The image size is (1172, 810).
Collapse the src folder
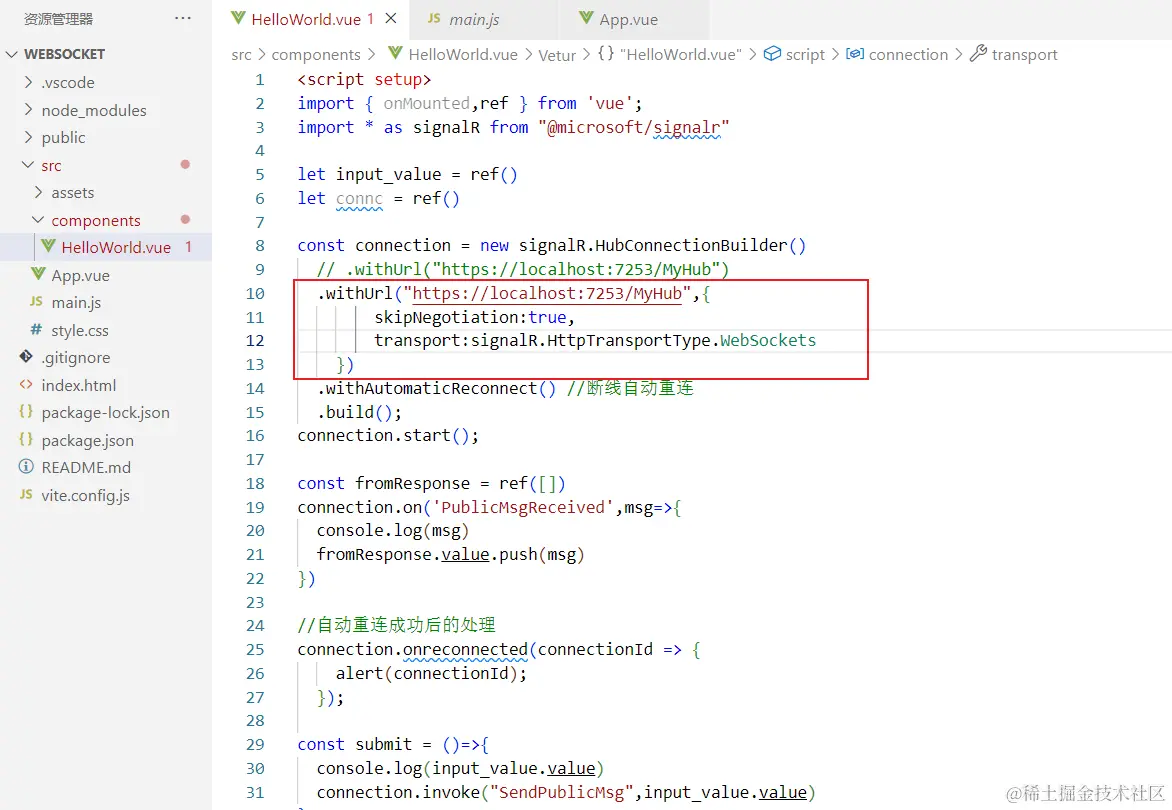28,165
